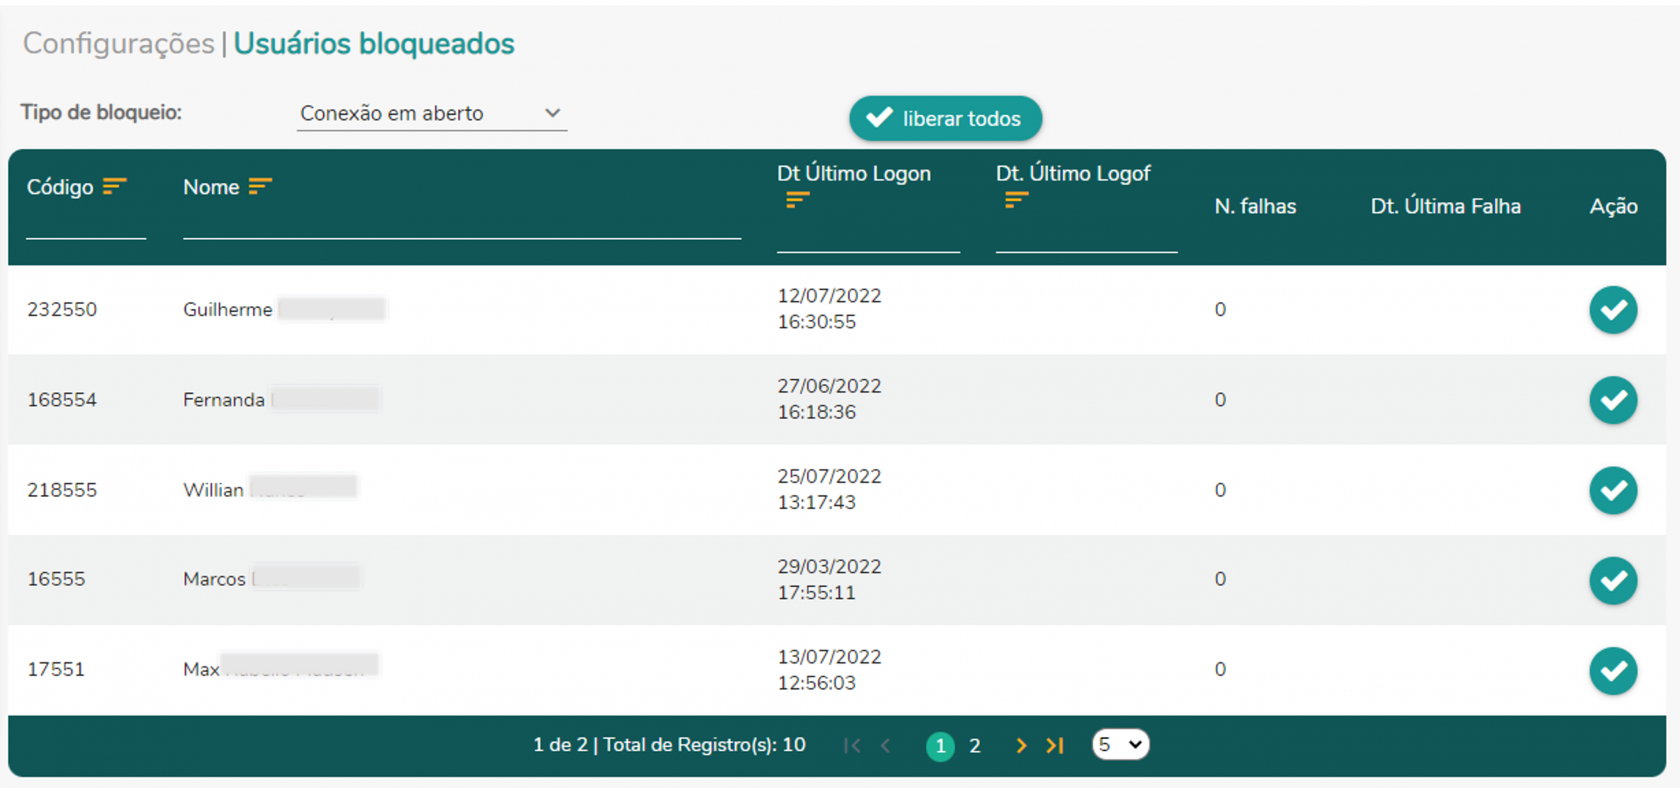Click logon date 13/07/2022 12:56:03
1680x788 pixels.
tap(829, 670)
